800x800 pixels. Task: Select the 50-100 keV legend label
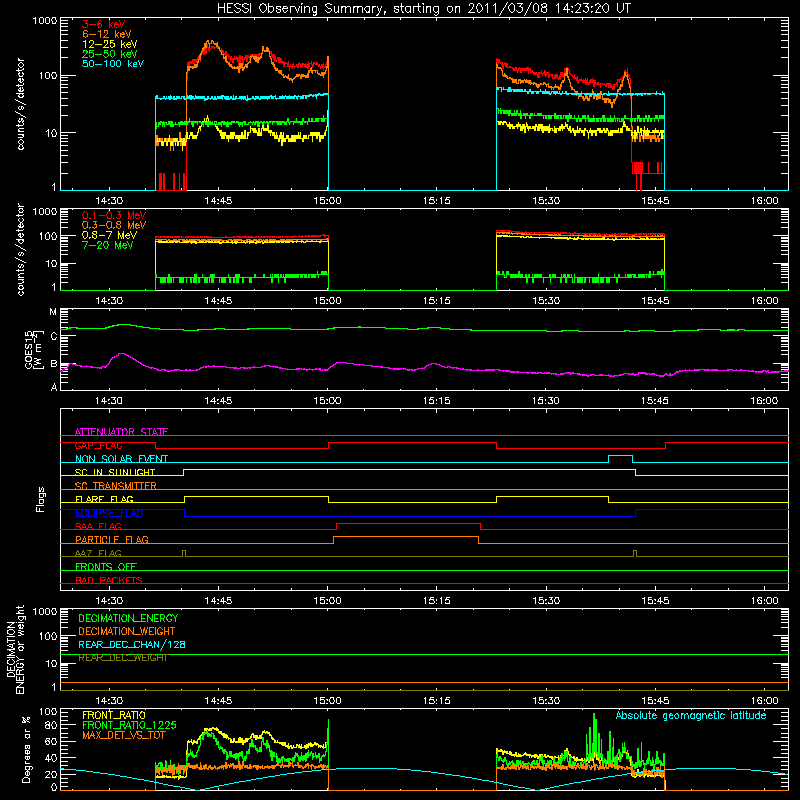tap(113, 64)
